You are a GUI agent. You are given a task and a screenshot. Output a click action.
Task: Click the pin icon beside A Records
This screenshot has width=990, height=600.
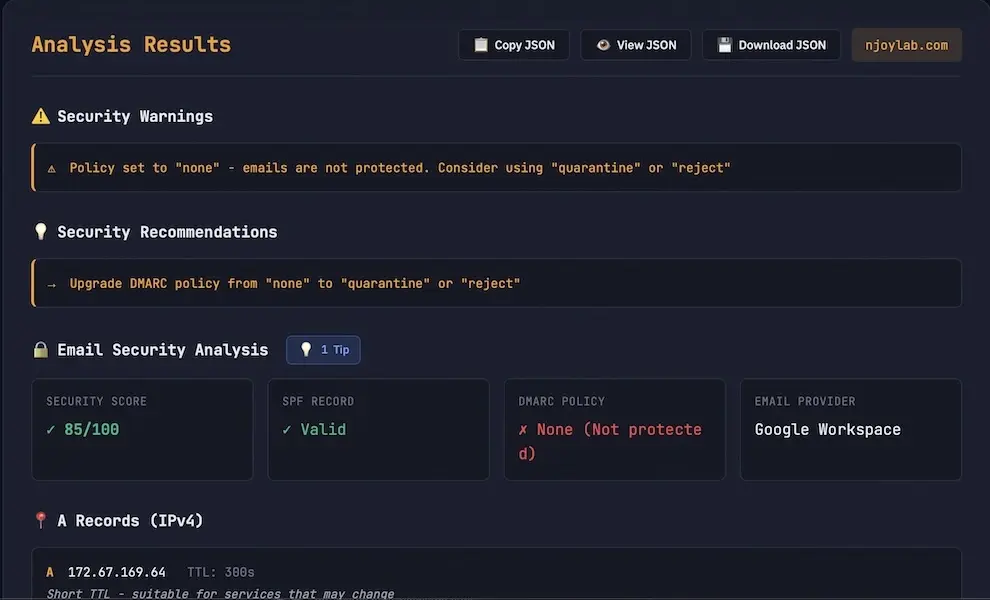41,521
